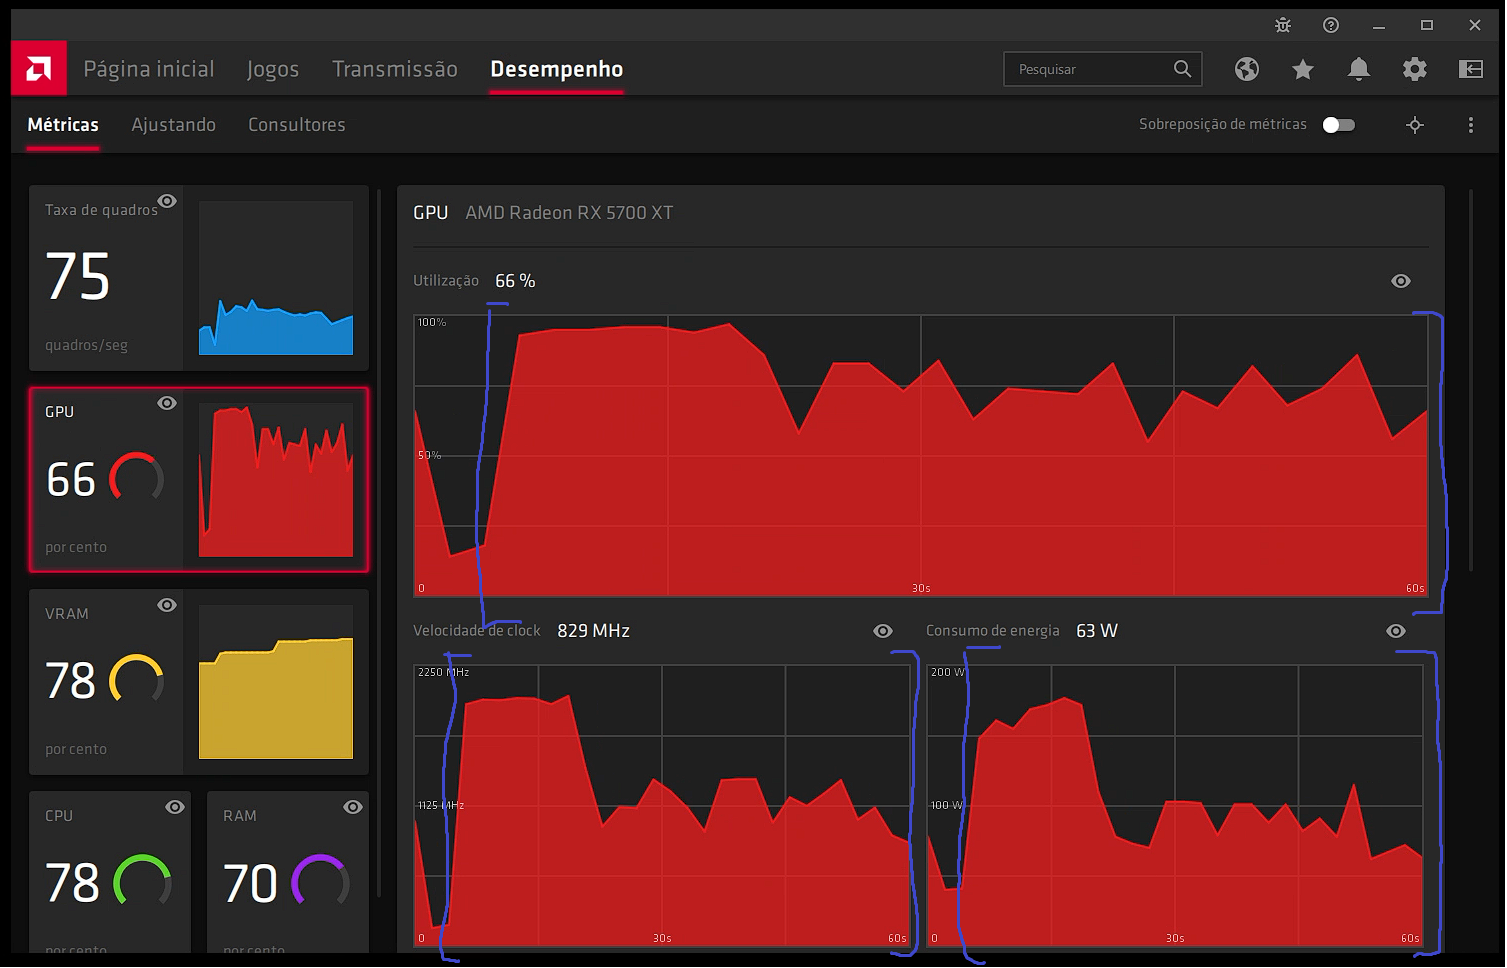Click the AMD logo home icon
This screenshot has height=968, width=1507.
[39, 68]
